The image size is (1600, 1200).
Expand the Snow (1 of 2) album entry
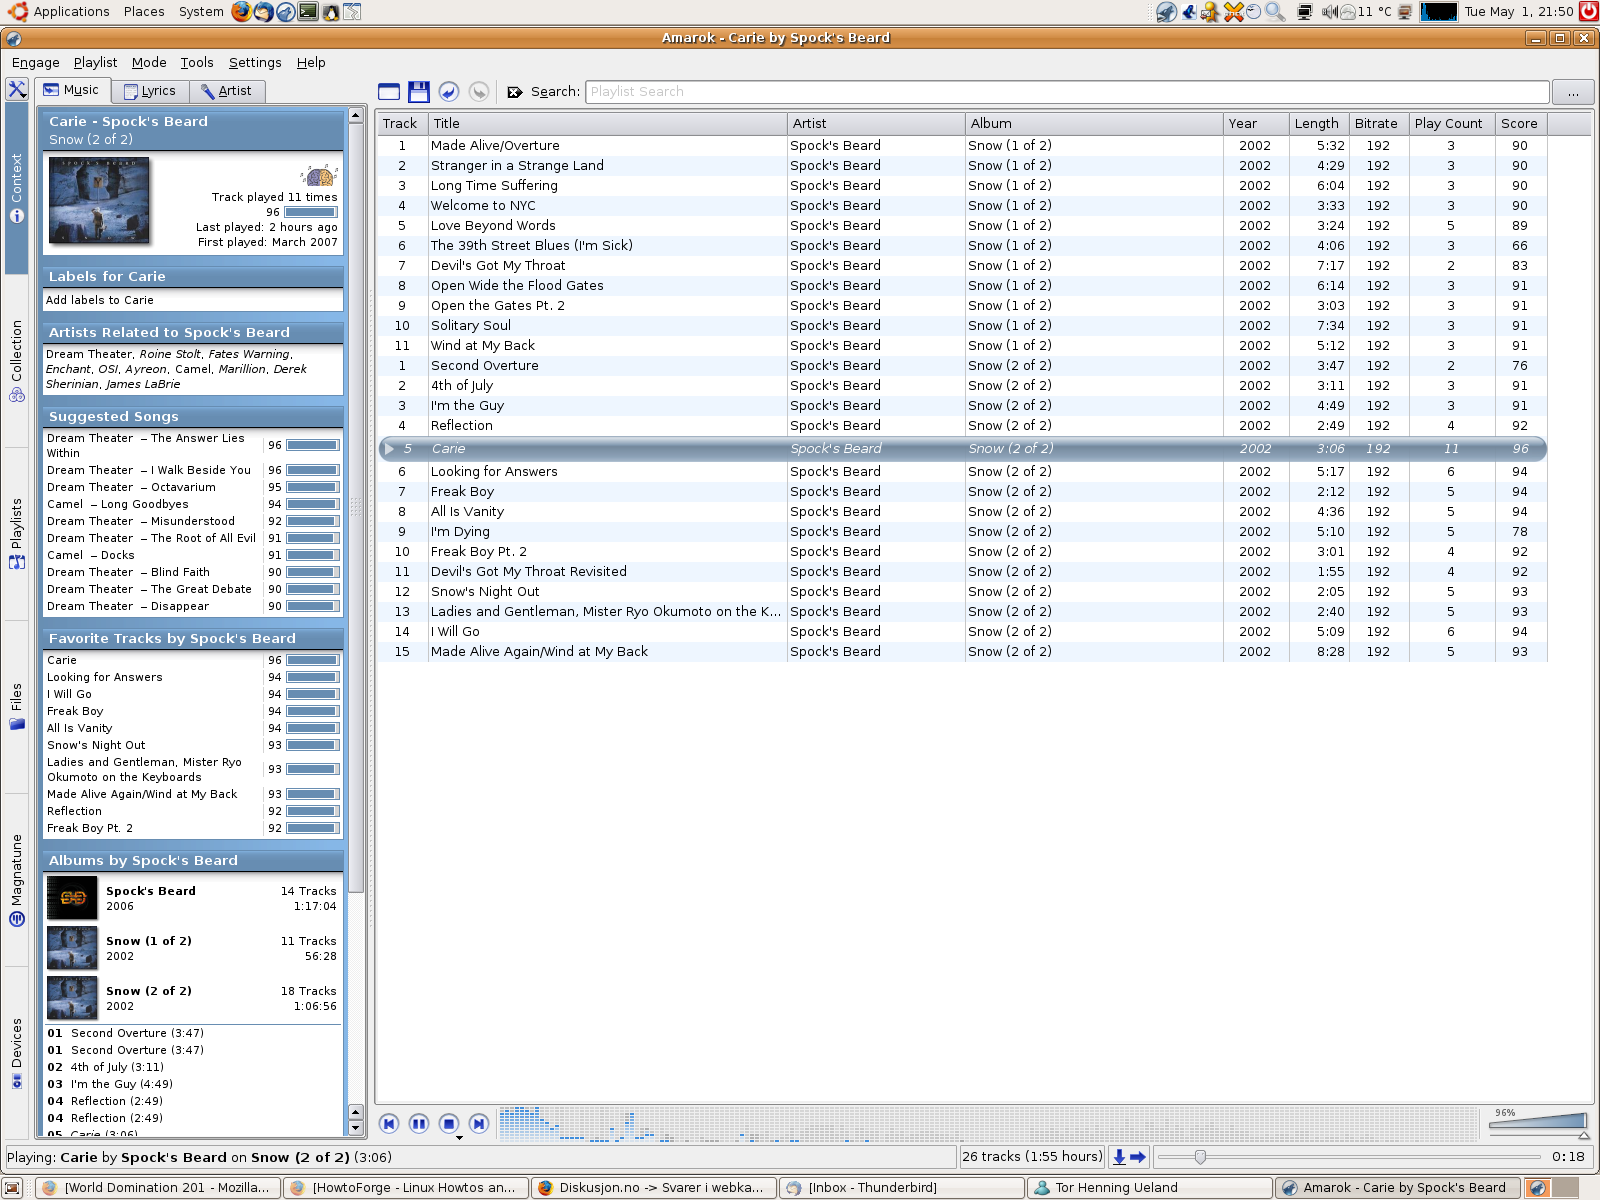pyautogui.click(x=193, y=948)
